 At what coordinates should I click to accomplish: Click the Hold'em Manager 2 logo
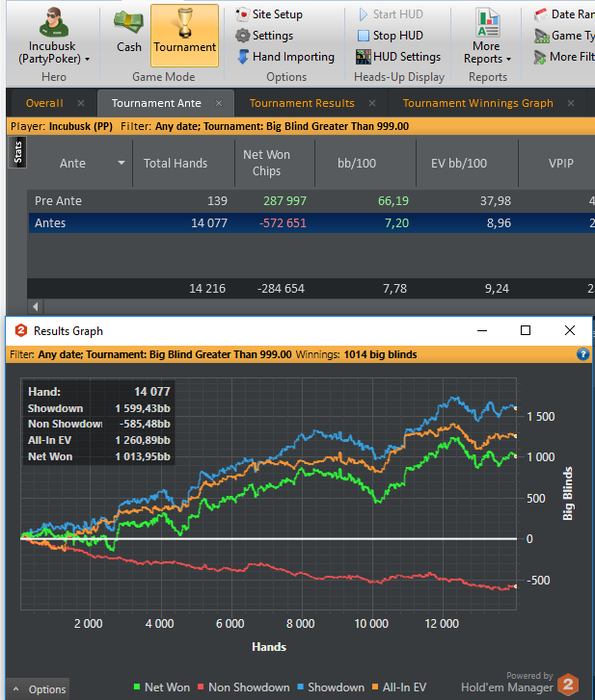(568, 684)
